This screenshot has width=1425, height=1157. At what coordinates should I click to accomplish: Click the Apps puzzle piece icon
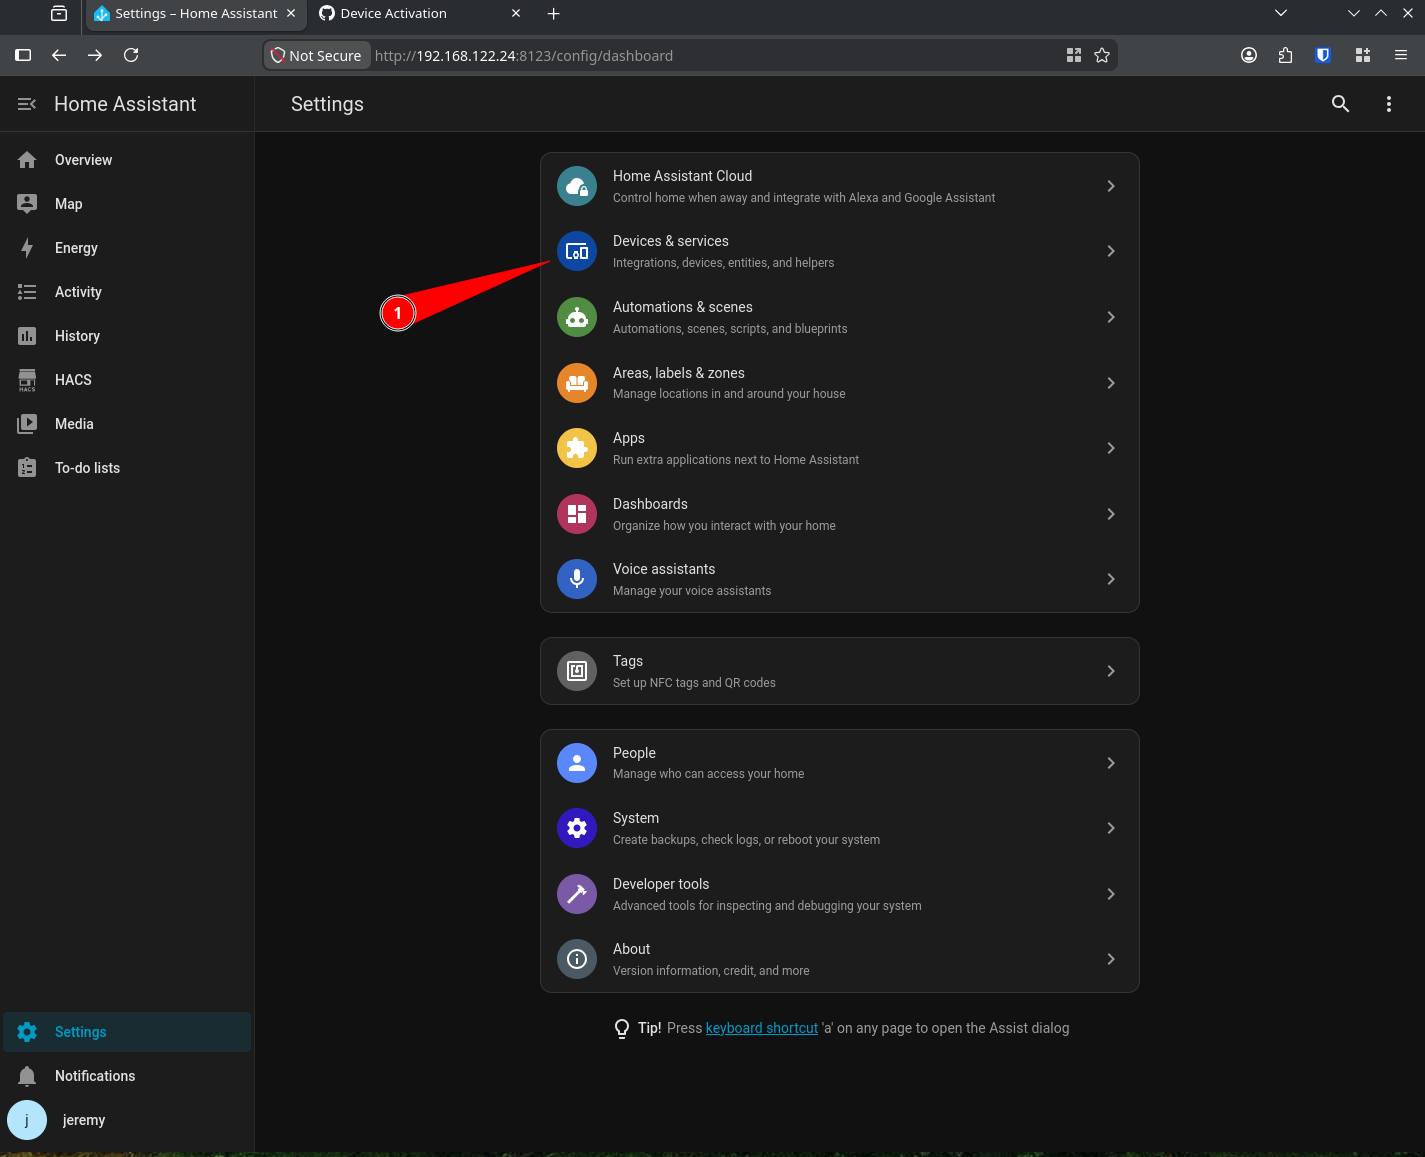pos(577,448)
